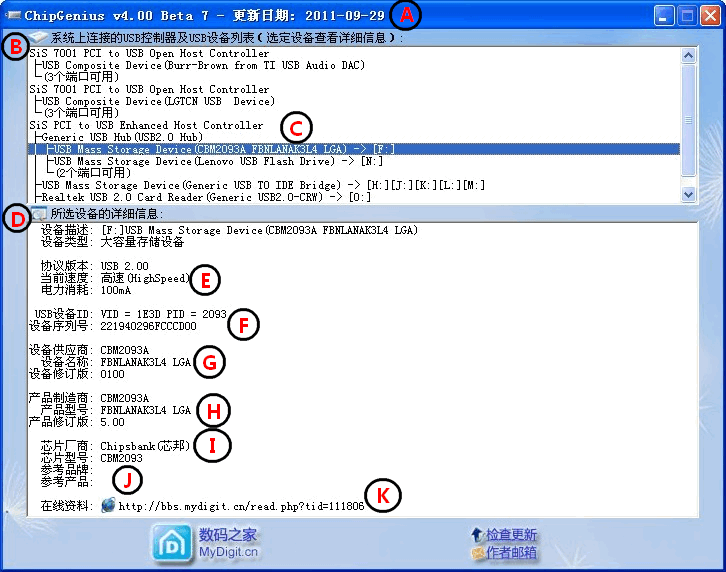Click the 设备类型 大容量存储设备 line
726x572 pixels.
click(x=112, y=242)
